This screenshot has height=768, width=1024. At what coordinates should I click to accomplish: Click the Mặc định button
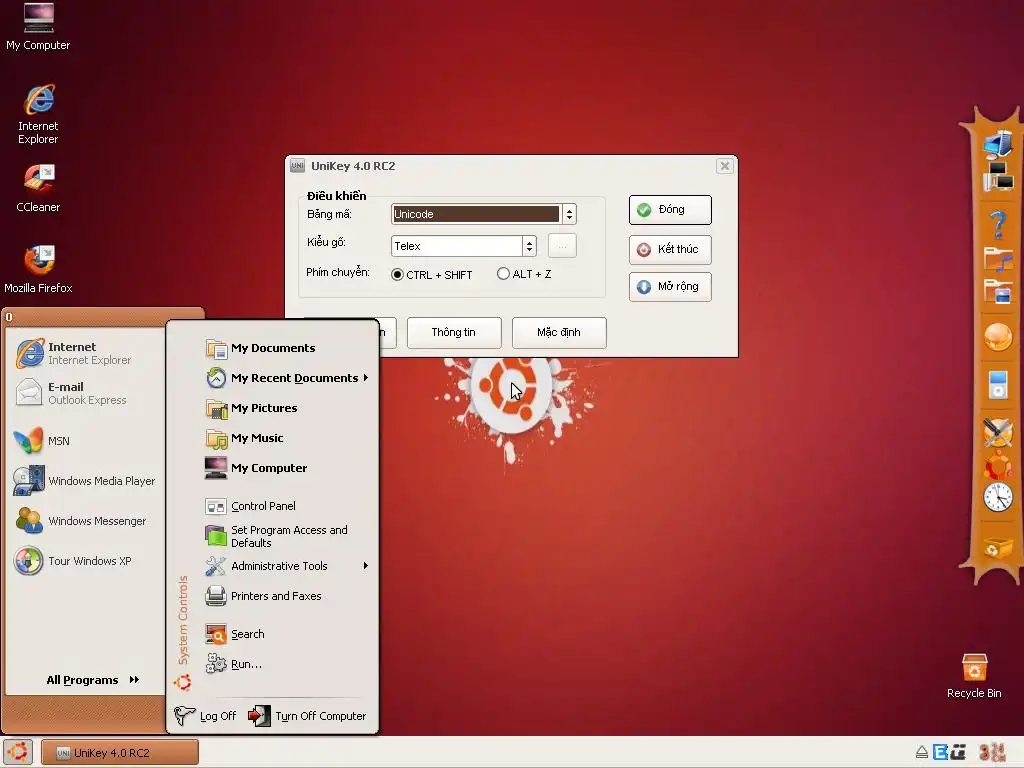[x=559, y=332]
